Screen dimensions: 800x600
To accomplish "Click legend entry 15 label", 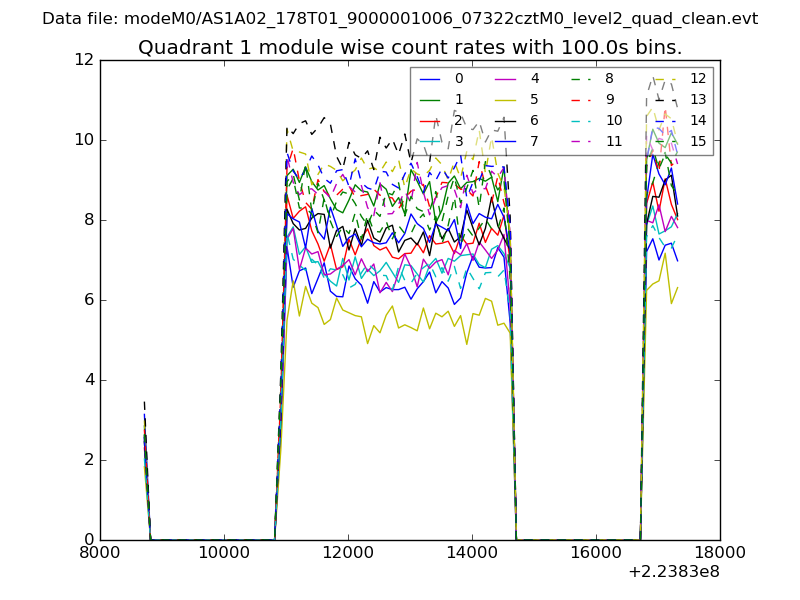I will (698, 141).
